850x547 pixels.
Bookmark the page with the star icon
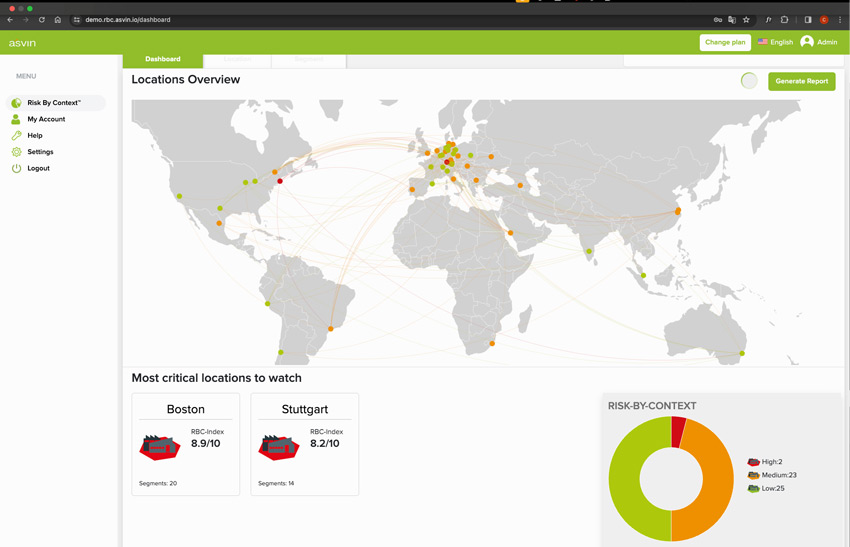[746, 19]
